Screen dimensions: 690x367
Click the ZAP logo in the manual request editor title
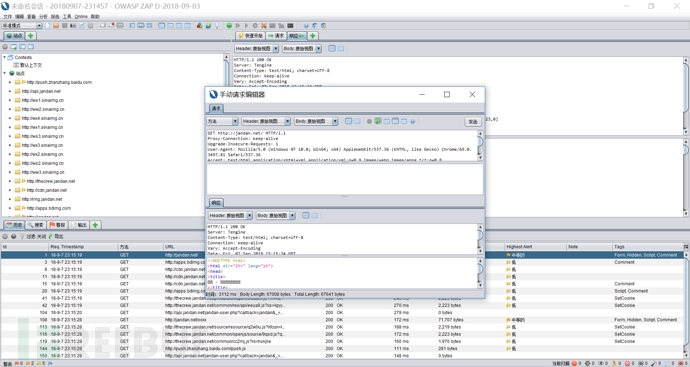[213, 94]
